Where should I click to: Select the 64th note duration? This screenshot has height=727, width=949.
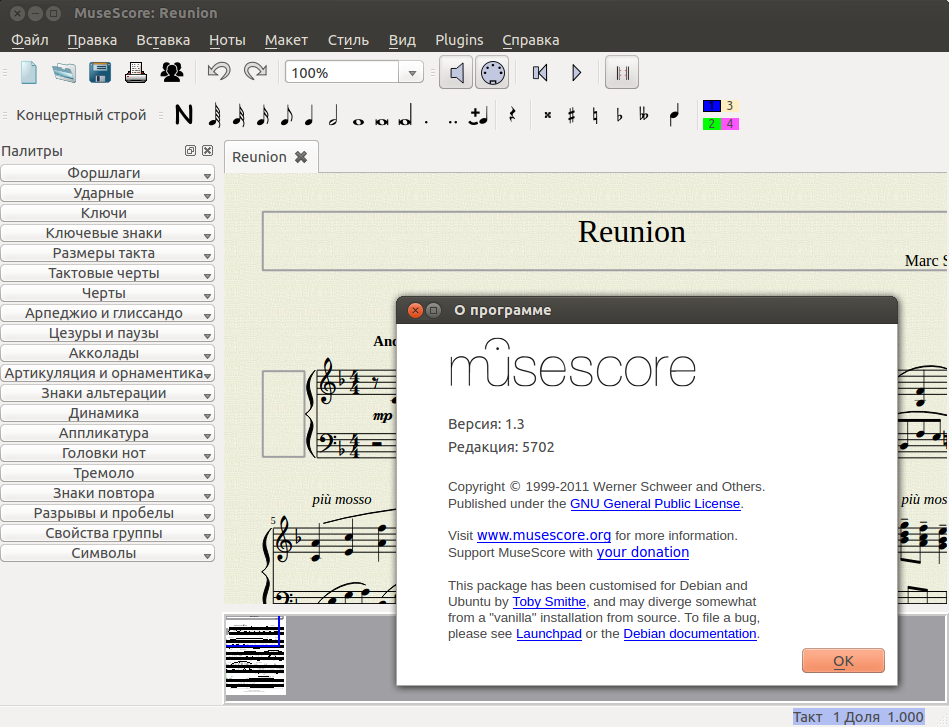pyautogui.click(x=214, y=114)
